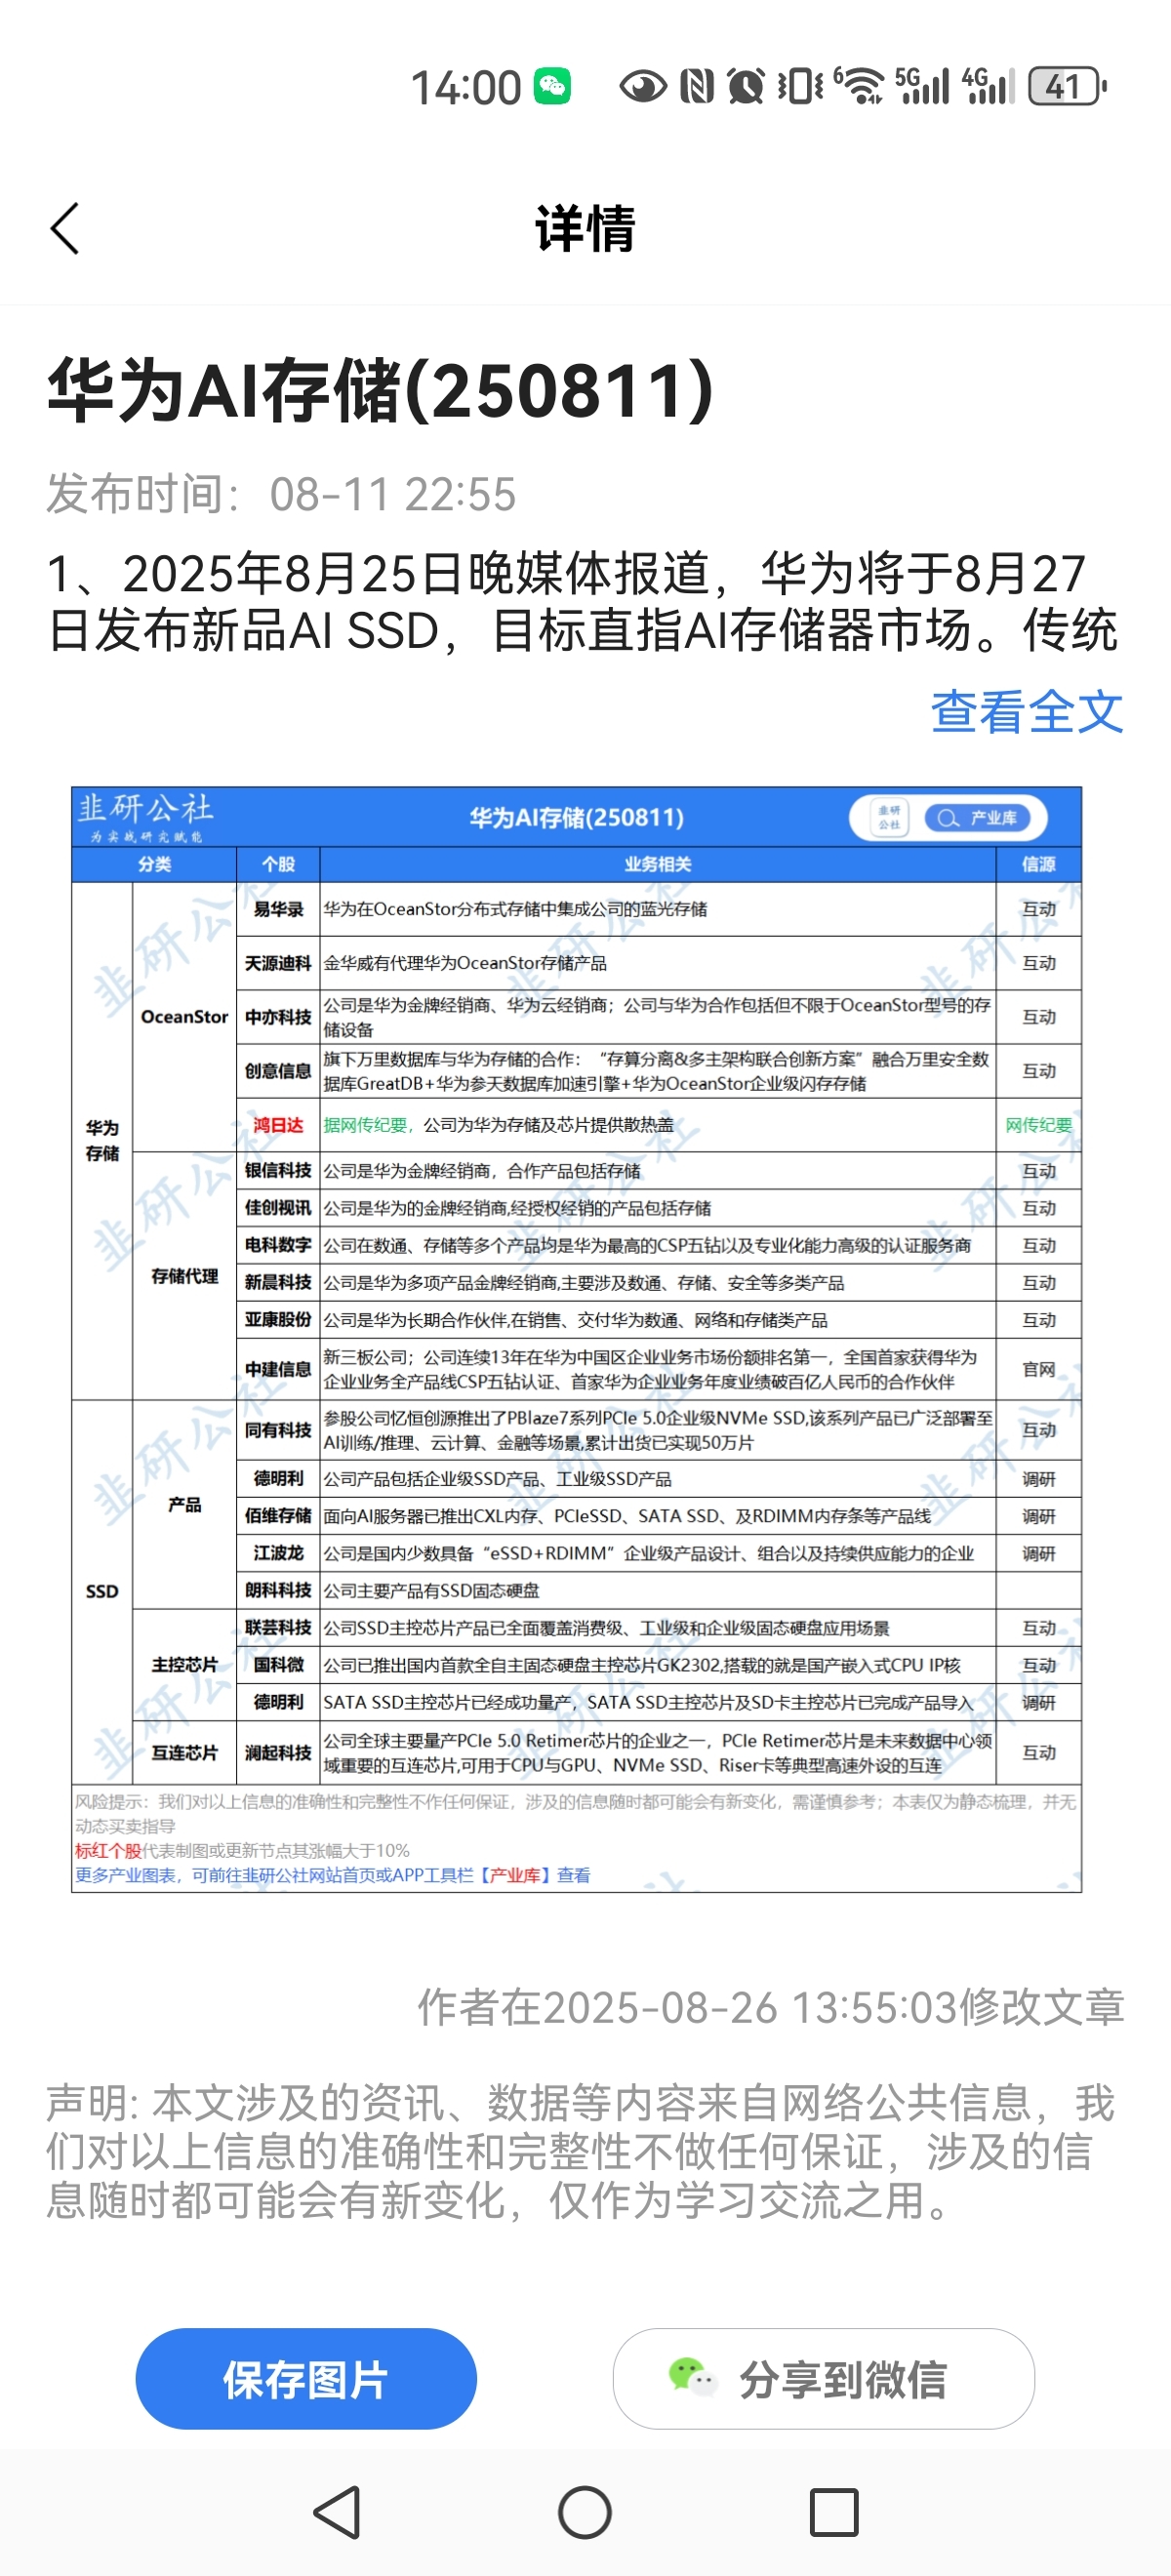The width and height of the screenshot is (1171, 2576).
Task: Tap the alarm clock status icon
Action: (746, 86)
